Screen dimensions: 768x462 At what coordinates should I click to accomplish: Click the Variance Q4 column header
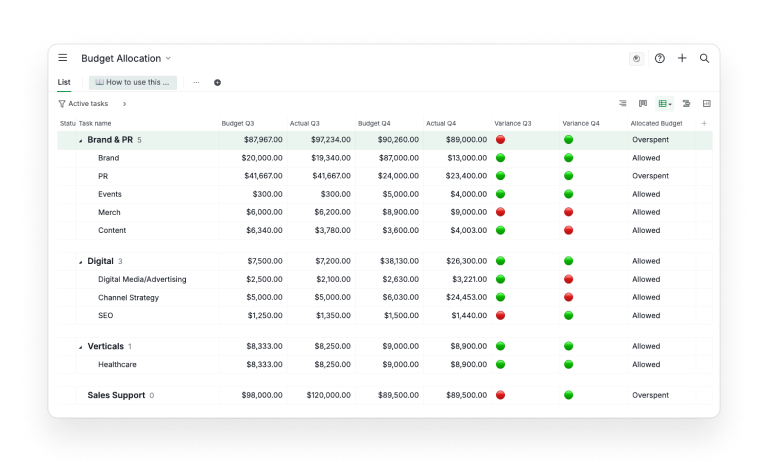click(x=581, y=123)
